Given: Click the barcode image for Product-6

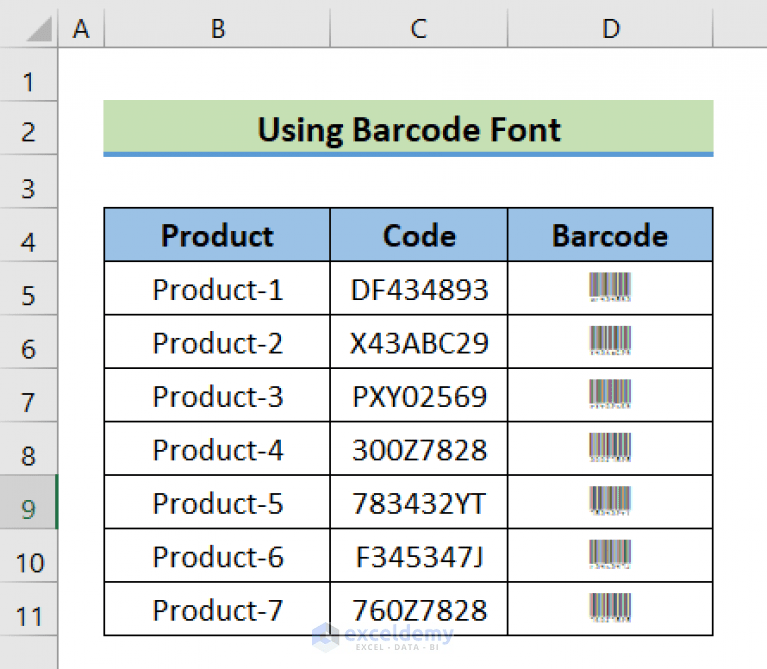Looking at the screenshot, I should click(x=610, y=554).
